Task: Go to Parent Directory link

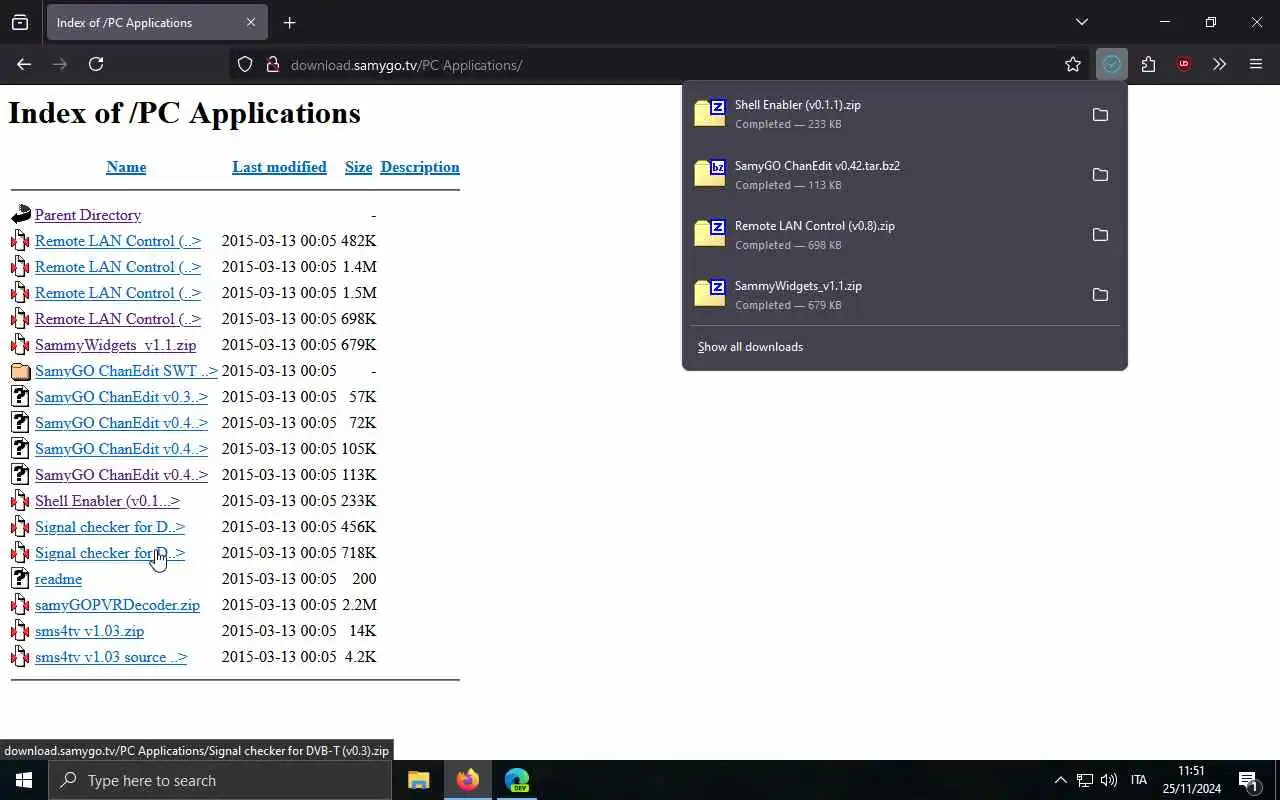Action: [x=88, y=215]
